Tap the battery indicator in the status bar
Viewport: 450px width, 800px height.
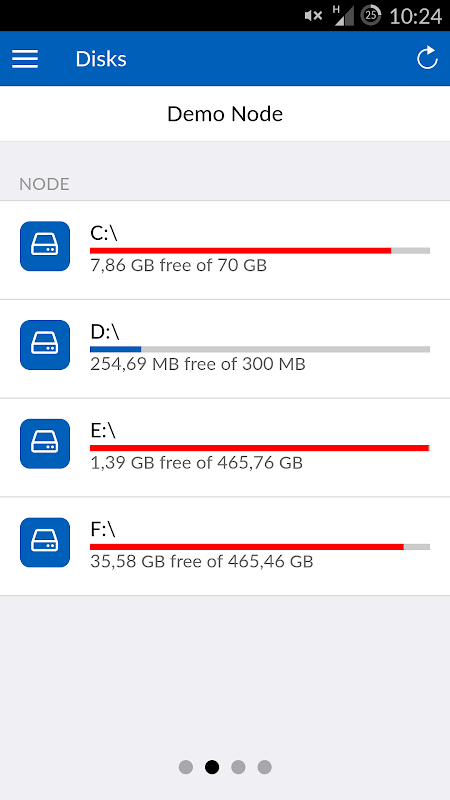point(371,16)
